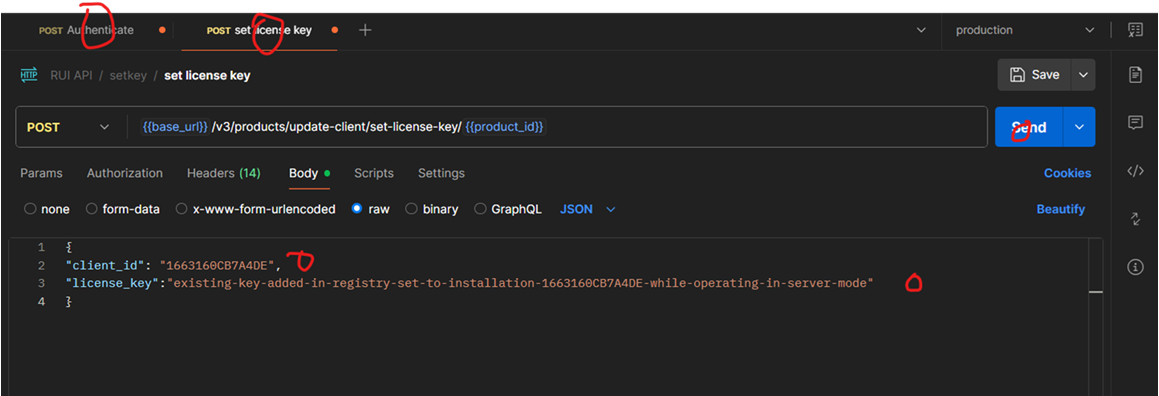Image resolution: width=1159 pixels, height=396 pixels.
Task: Click the {{product_id}} variable in URL
Action: [504, 127]
